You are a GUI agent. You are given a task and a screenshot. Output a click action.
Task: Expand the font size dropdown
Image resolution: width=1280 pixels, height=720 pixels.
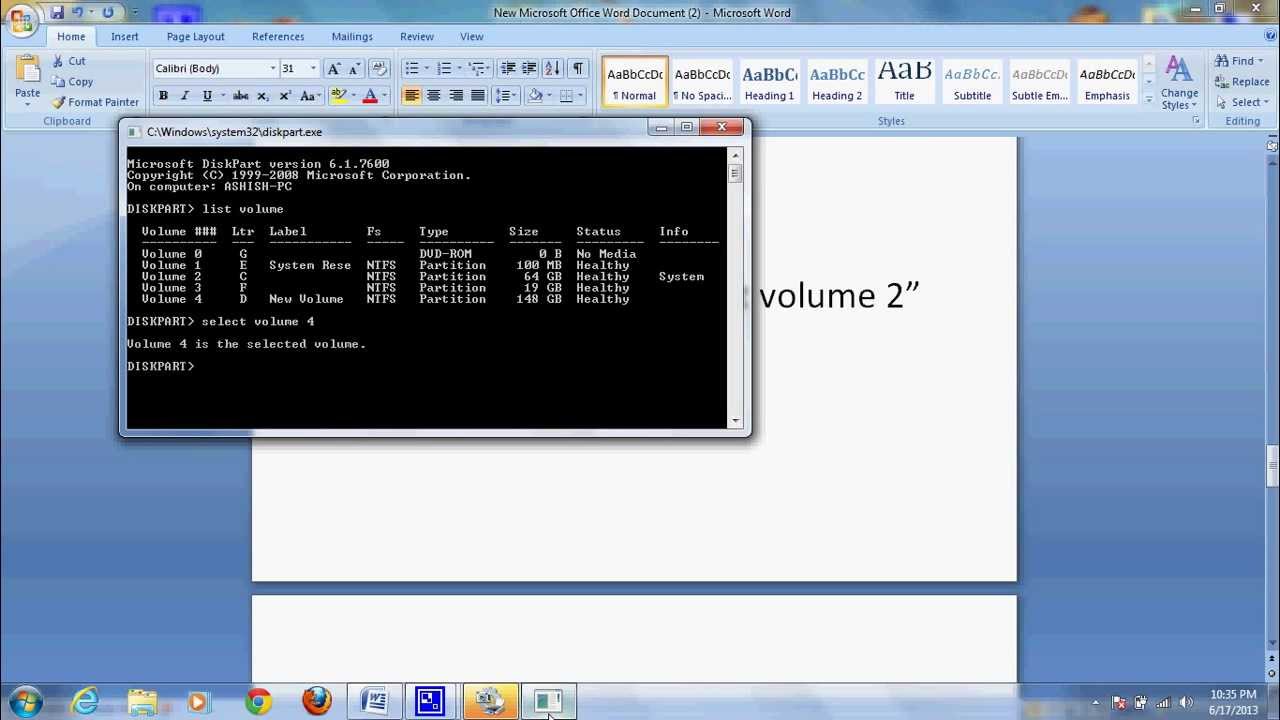(313, 68)
